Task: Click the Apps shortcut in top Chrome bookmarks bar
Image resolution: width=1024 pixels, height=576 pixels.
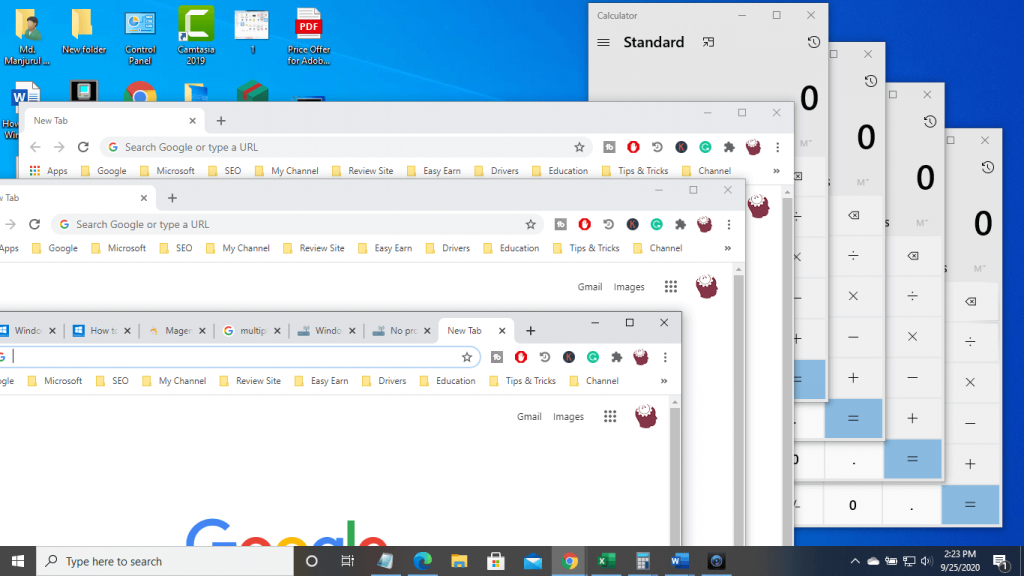Action: 48,171
